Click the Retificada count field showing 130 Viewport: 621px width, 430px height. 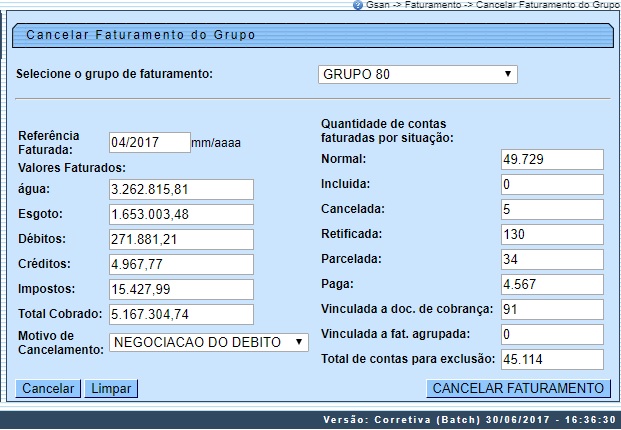pyautogui.click(x=552, y=234)
